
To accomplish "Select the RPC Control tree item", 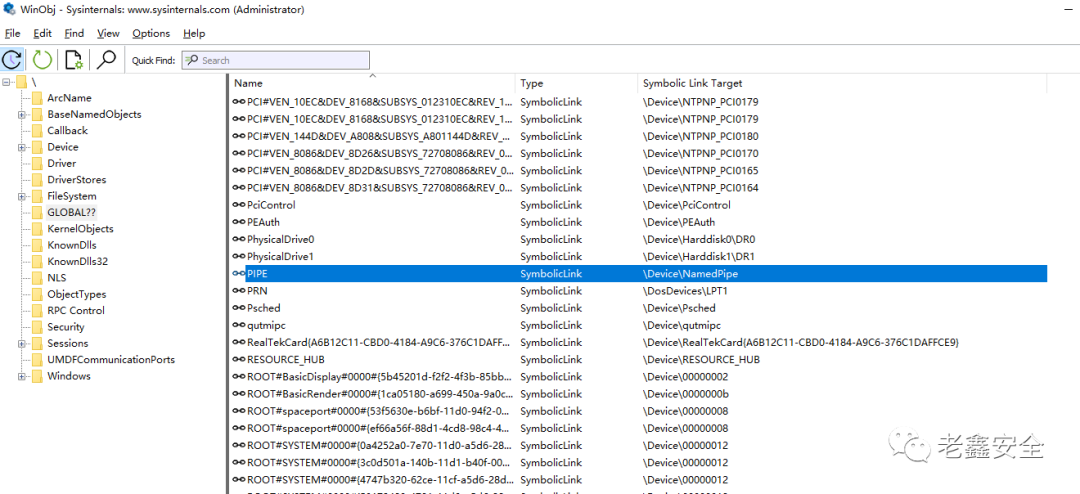I will point(76,311).
